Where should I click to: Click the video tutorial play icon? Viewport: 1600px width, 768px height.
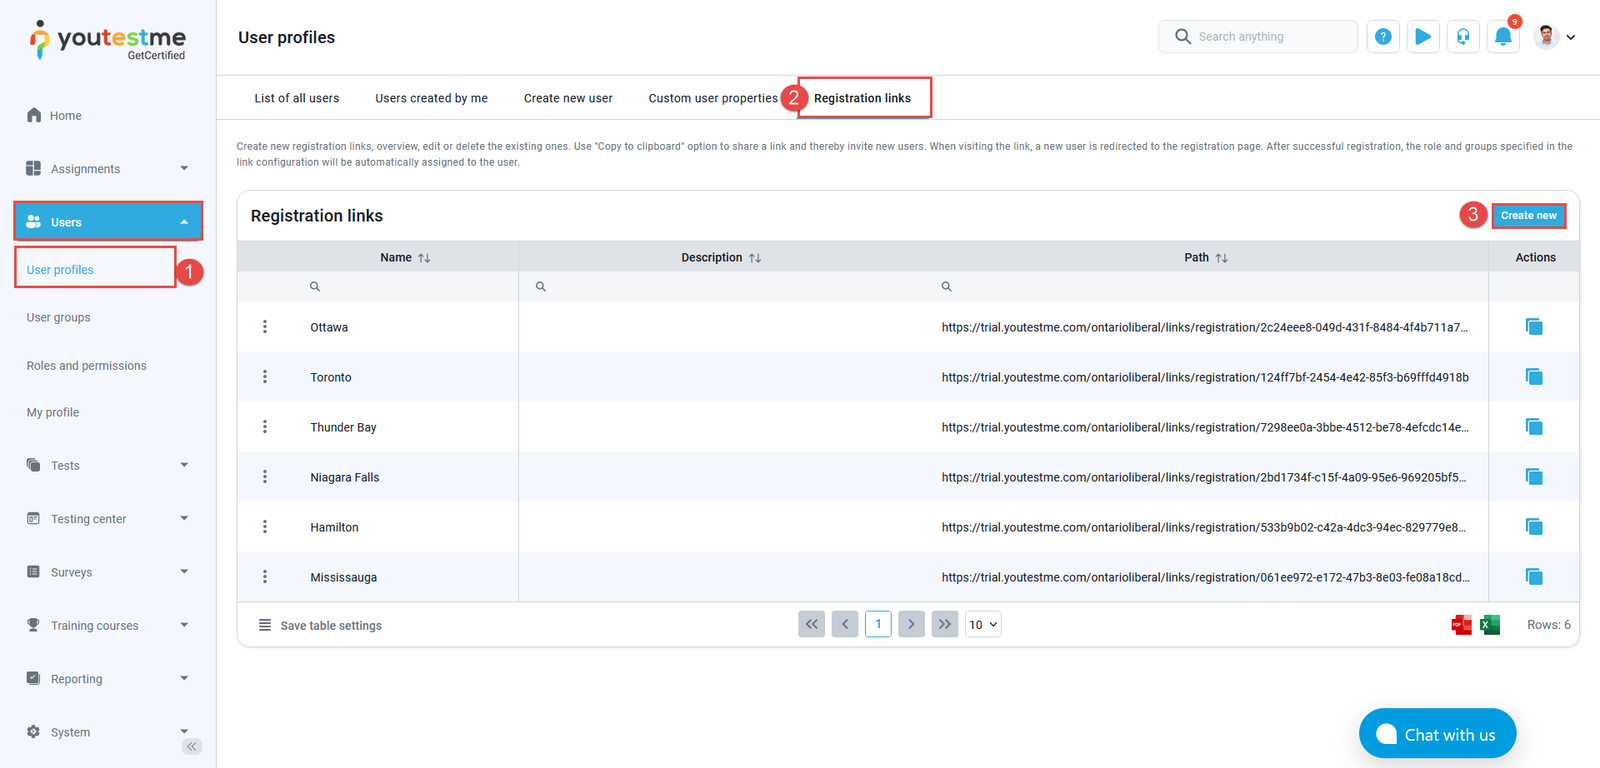click(x=1422, y=37)
